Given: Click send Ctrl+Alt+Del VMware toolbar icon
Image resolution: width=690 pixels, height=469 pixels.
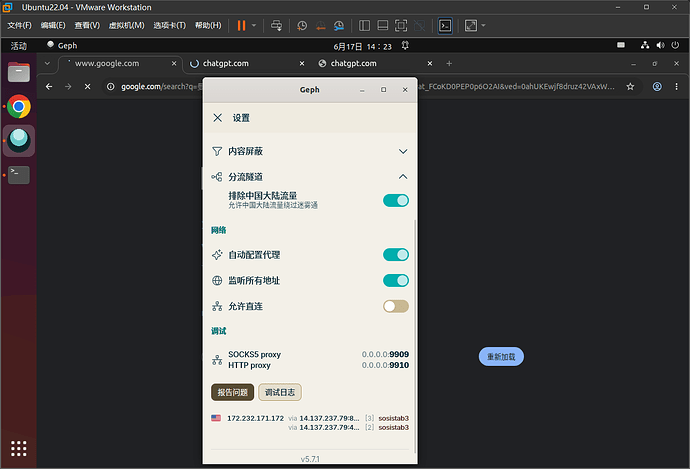Looking at the screenshot, I should point(276,26).
